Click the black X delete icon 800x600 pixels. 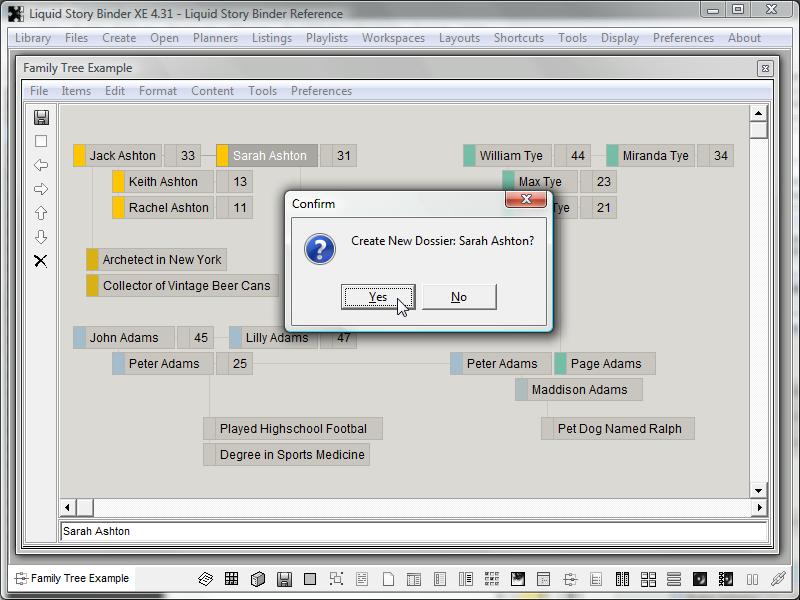41,261
